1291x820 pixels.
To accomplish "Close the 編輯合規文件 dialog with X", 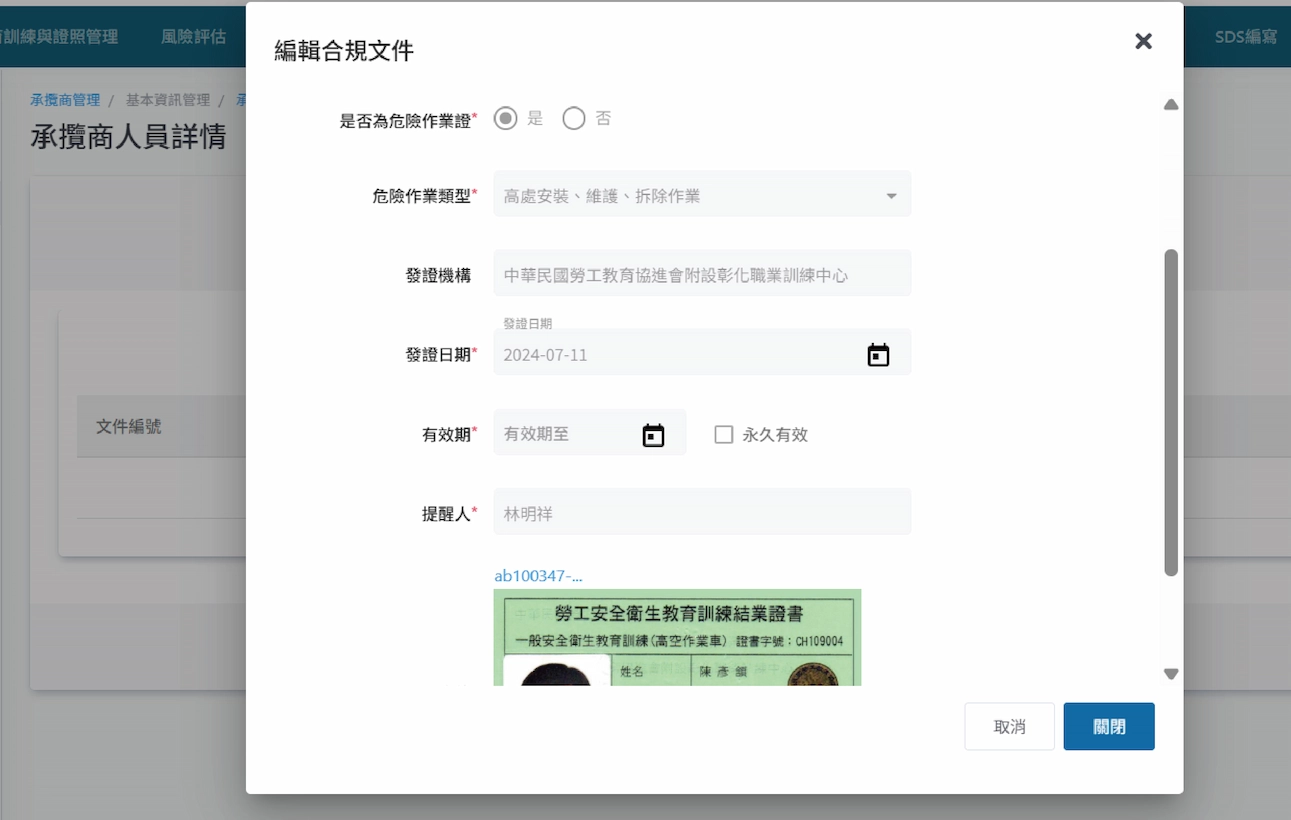I will [x=1143, y=41].
